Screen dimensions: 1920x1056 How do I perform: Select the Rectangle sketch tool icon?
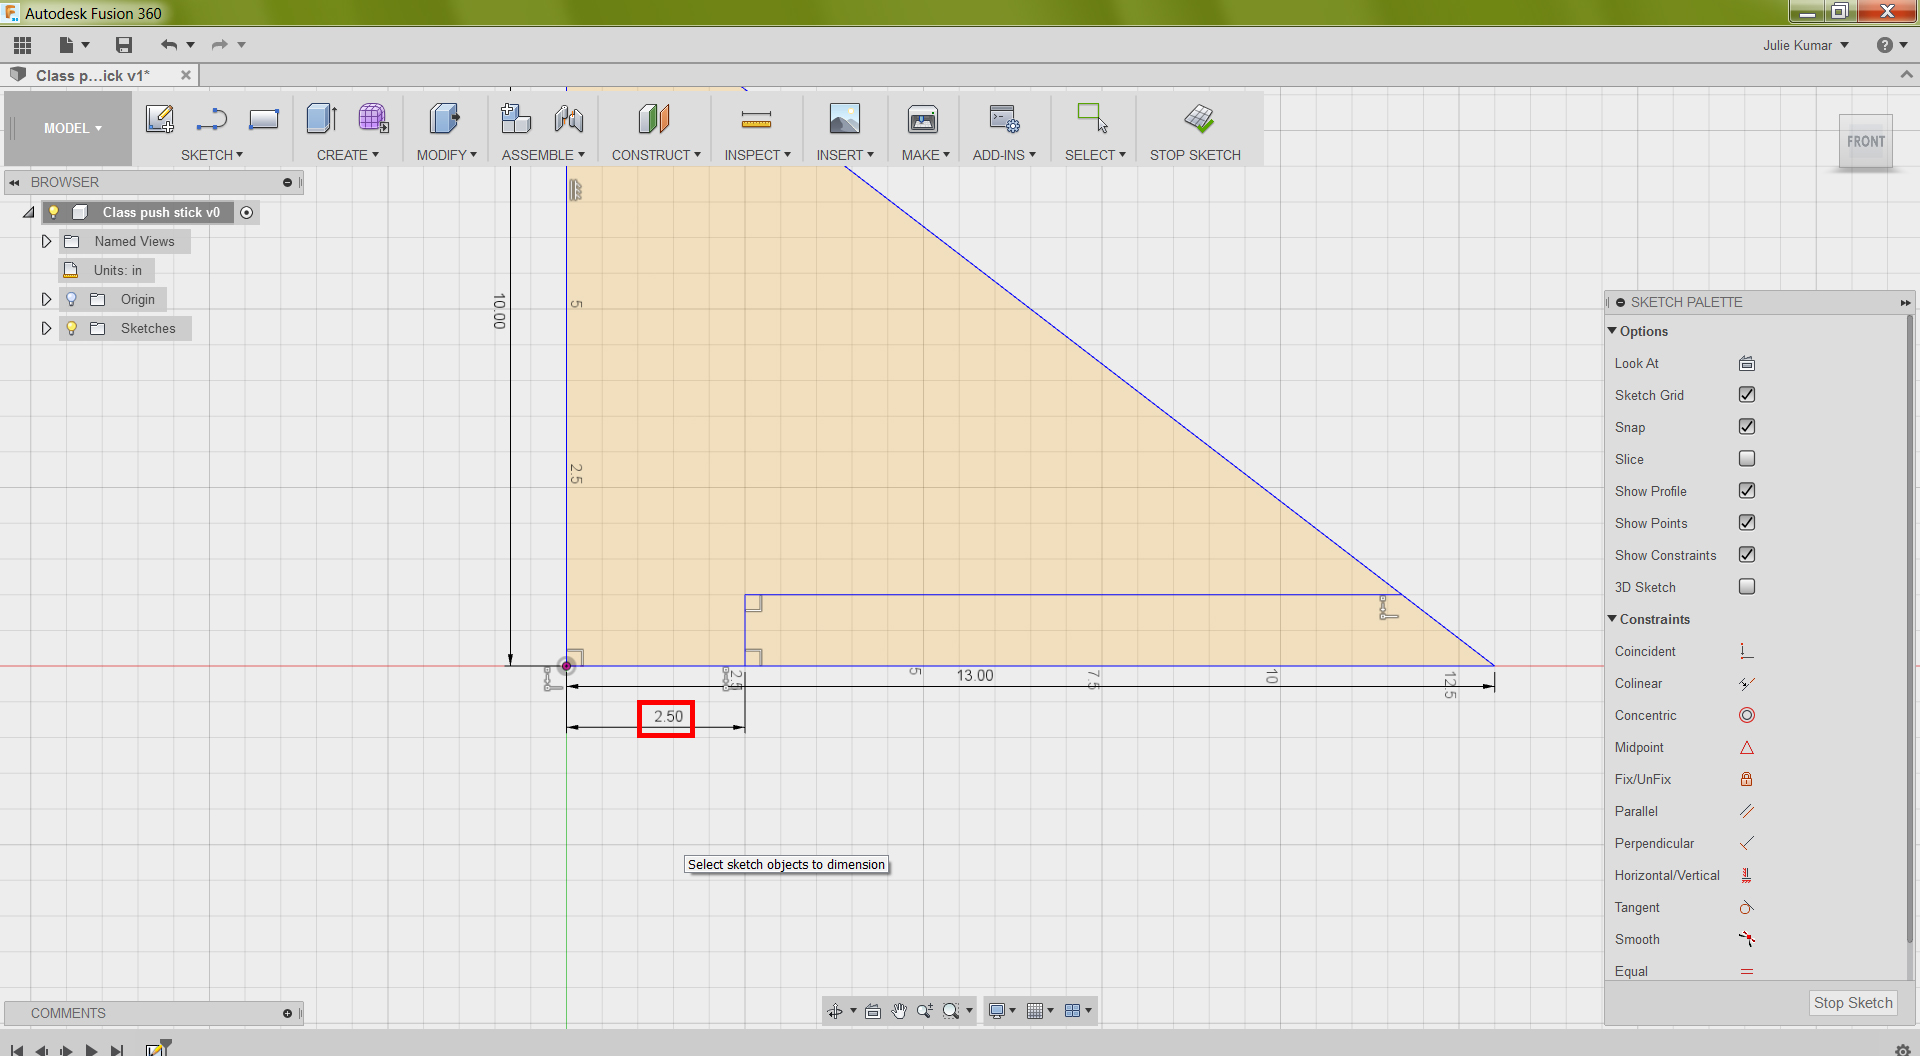click(264, 119)
